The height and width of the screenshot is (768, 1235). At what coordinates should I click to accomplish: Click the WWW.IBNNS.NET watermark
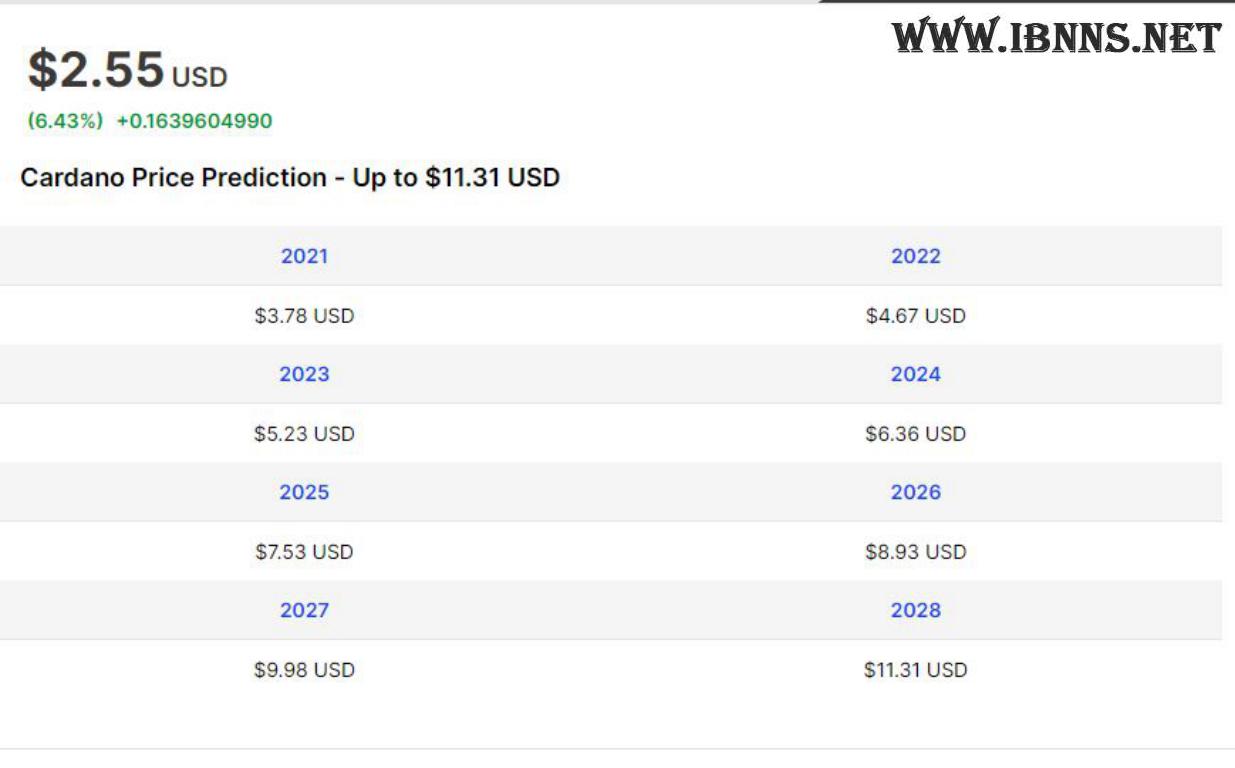(x=1057, y=37)
